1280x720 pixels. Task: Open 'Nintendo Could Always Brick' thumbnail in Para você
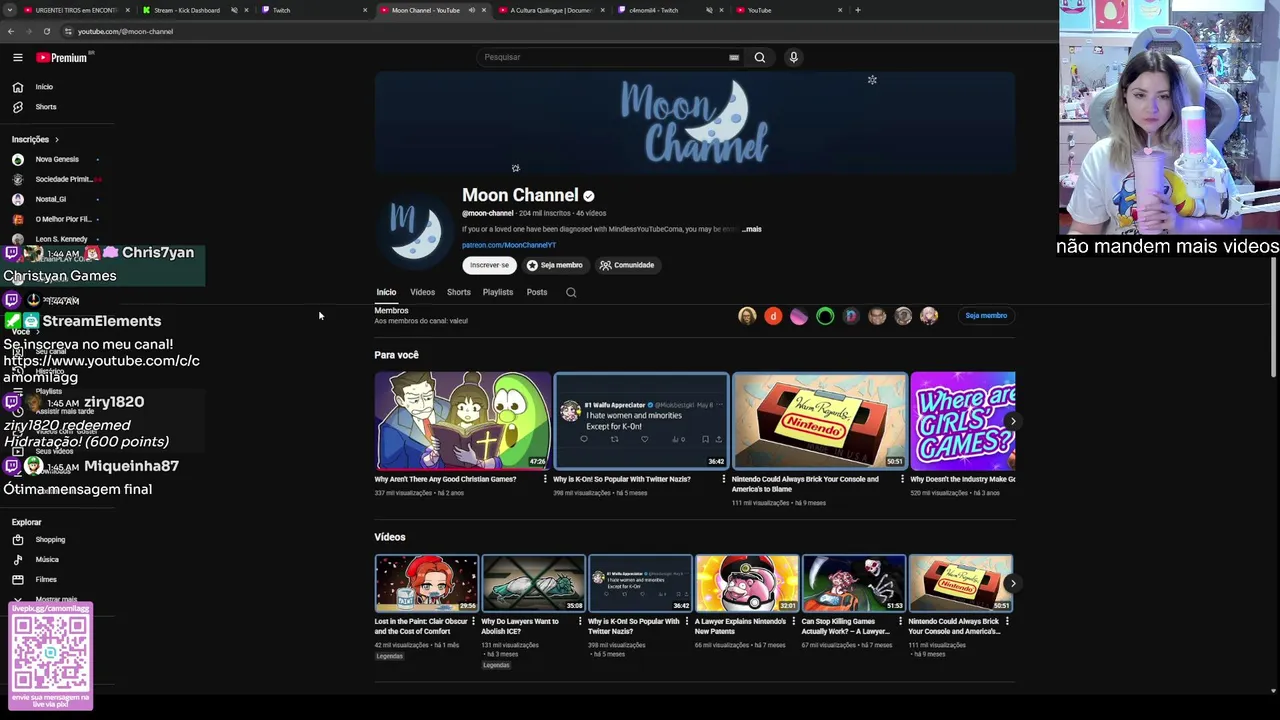pyautogui.click(x=819, y=421)
